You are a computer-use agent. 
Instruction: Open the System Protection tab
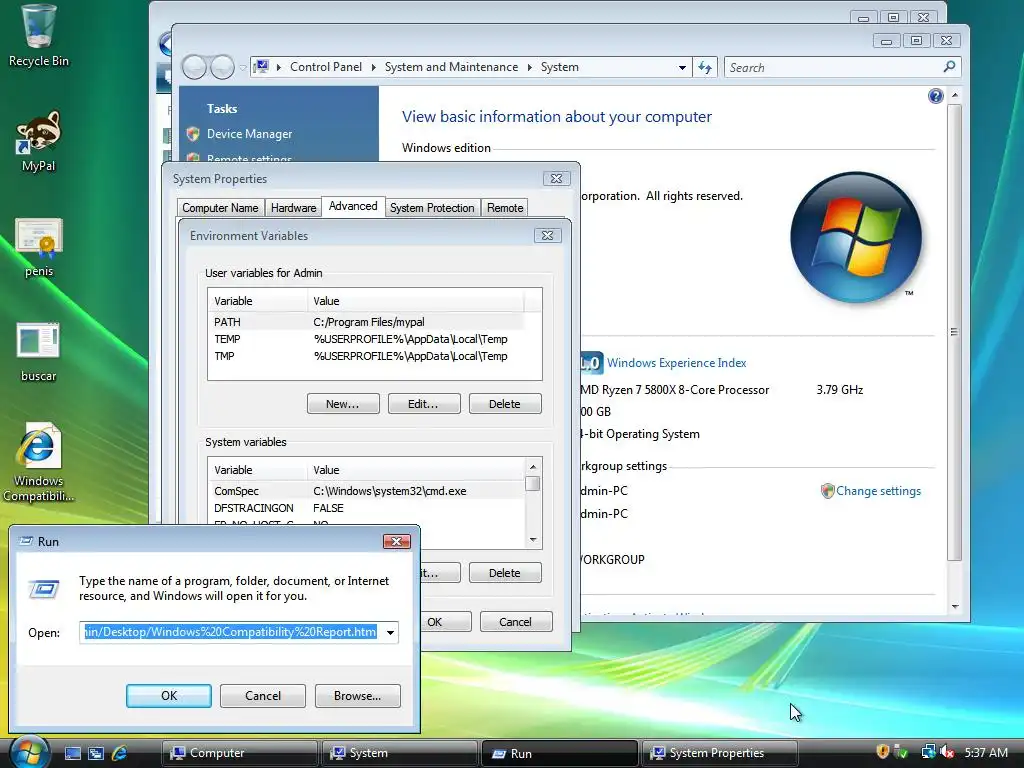pyautogui.click(x=432, y=208)
